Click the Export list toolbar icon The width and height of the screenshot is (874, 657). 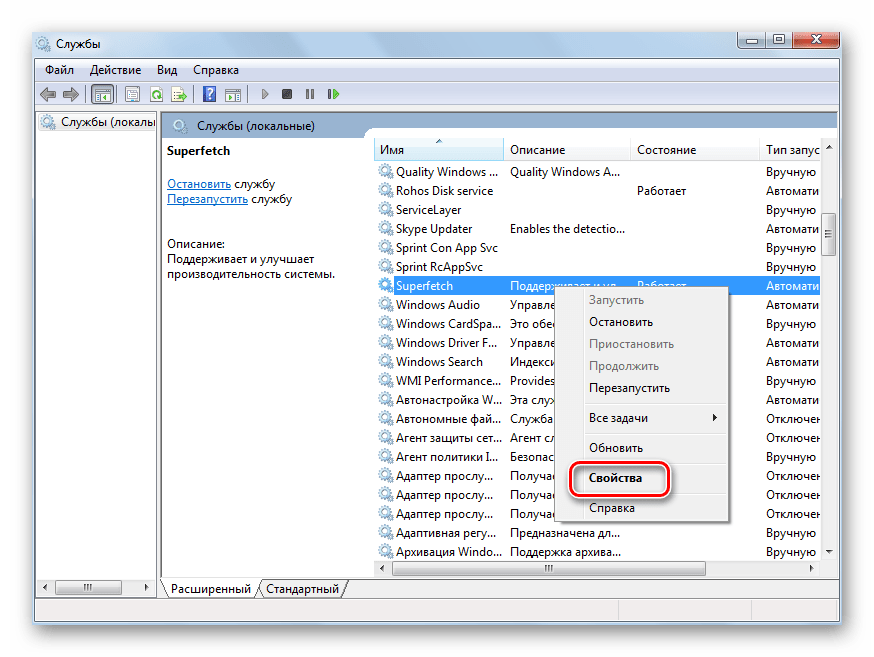click(179, 94)
